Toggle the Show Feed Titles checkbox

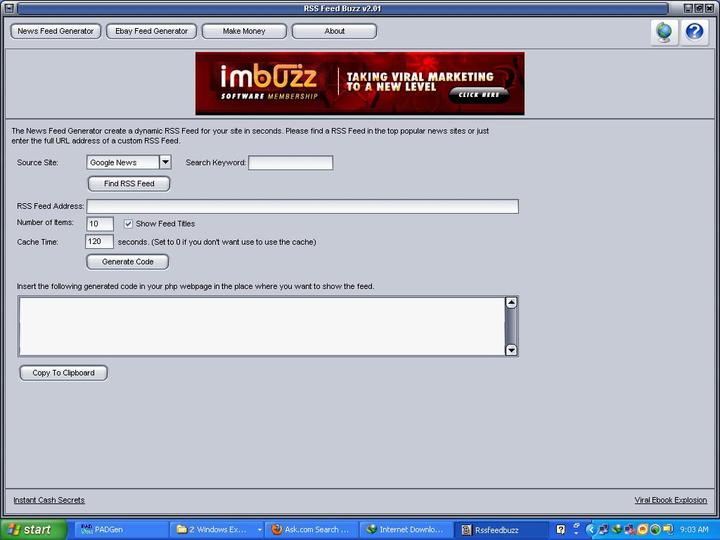tap(128, 224)
